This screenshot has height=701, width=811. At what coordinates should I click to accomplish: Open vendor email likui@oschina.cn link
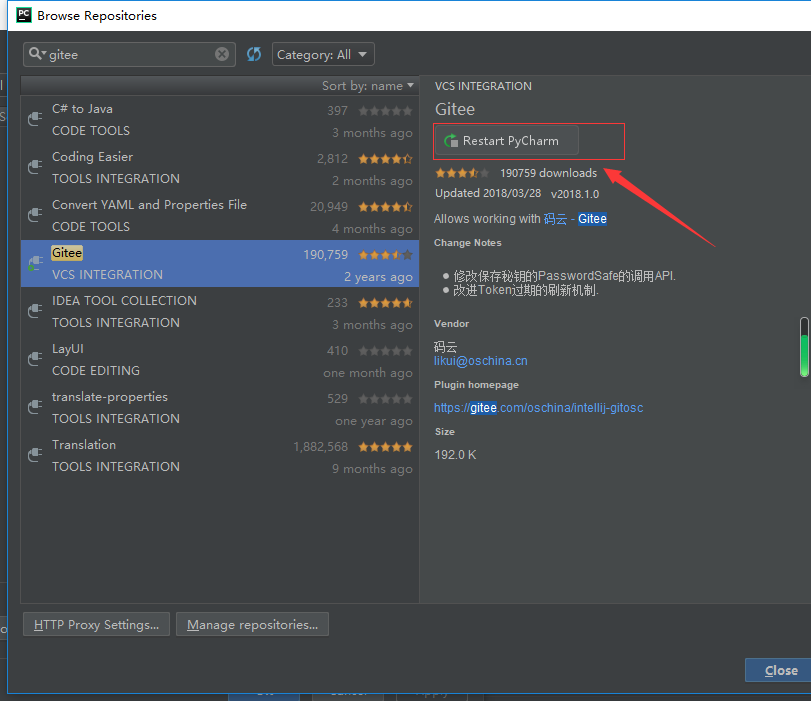480,361
